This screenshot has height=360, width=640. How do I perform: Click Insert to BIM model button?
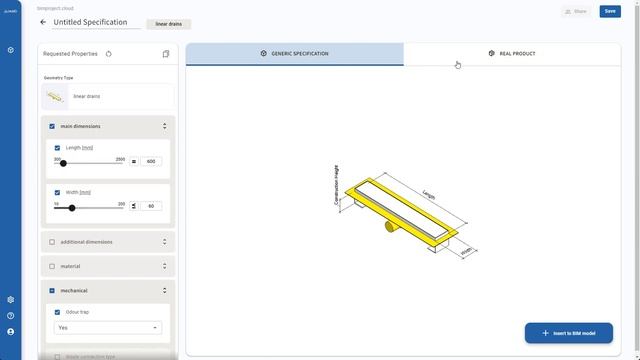click(569, 333)
